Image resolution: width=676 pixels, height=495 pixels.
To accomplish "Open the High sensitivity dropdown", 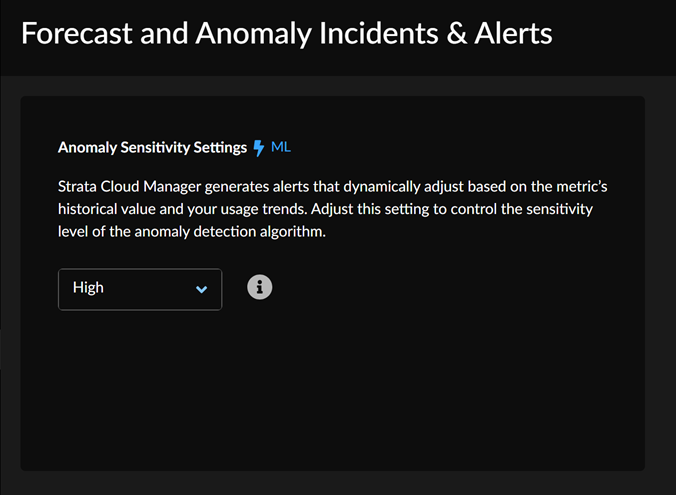I will (x=140, y=288).
